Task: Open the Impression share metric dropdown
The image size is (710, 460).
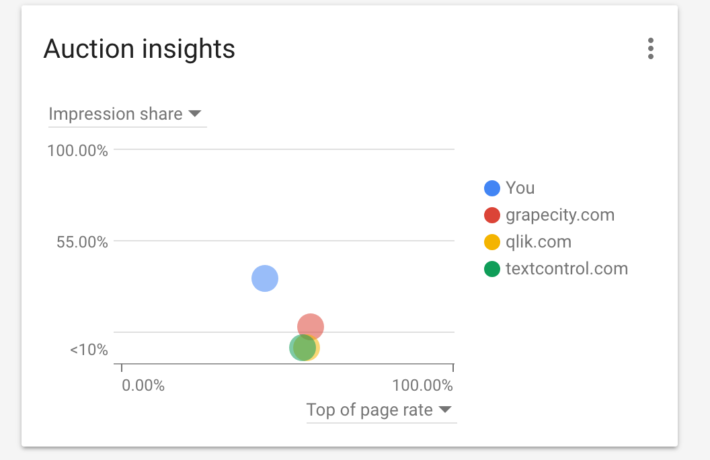Action: click(x=126, y=114)
